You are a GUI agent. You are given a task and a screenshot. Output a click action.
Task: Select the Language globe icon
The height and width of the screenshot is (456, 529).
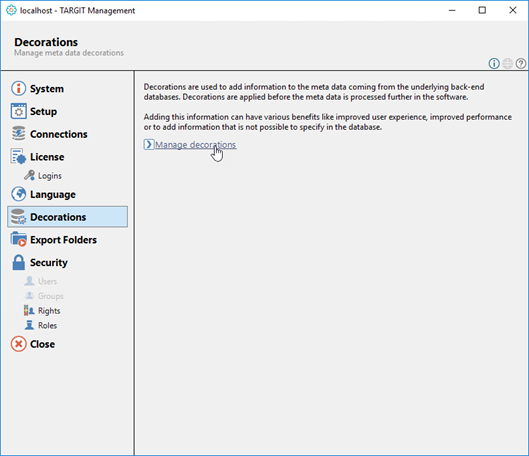click(x=19, y=194)
